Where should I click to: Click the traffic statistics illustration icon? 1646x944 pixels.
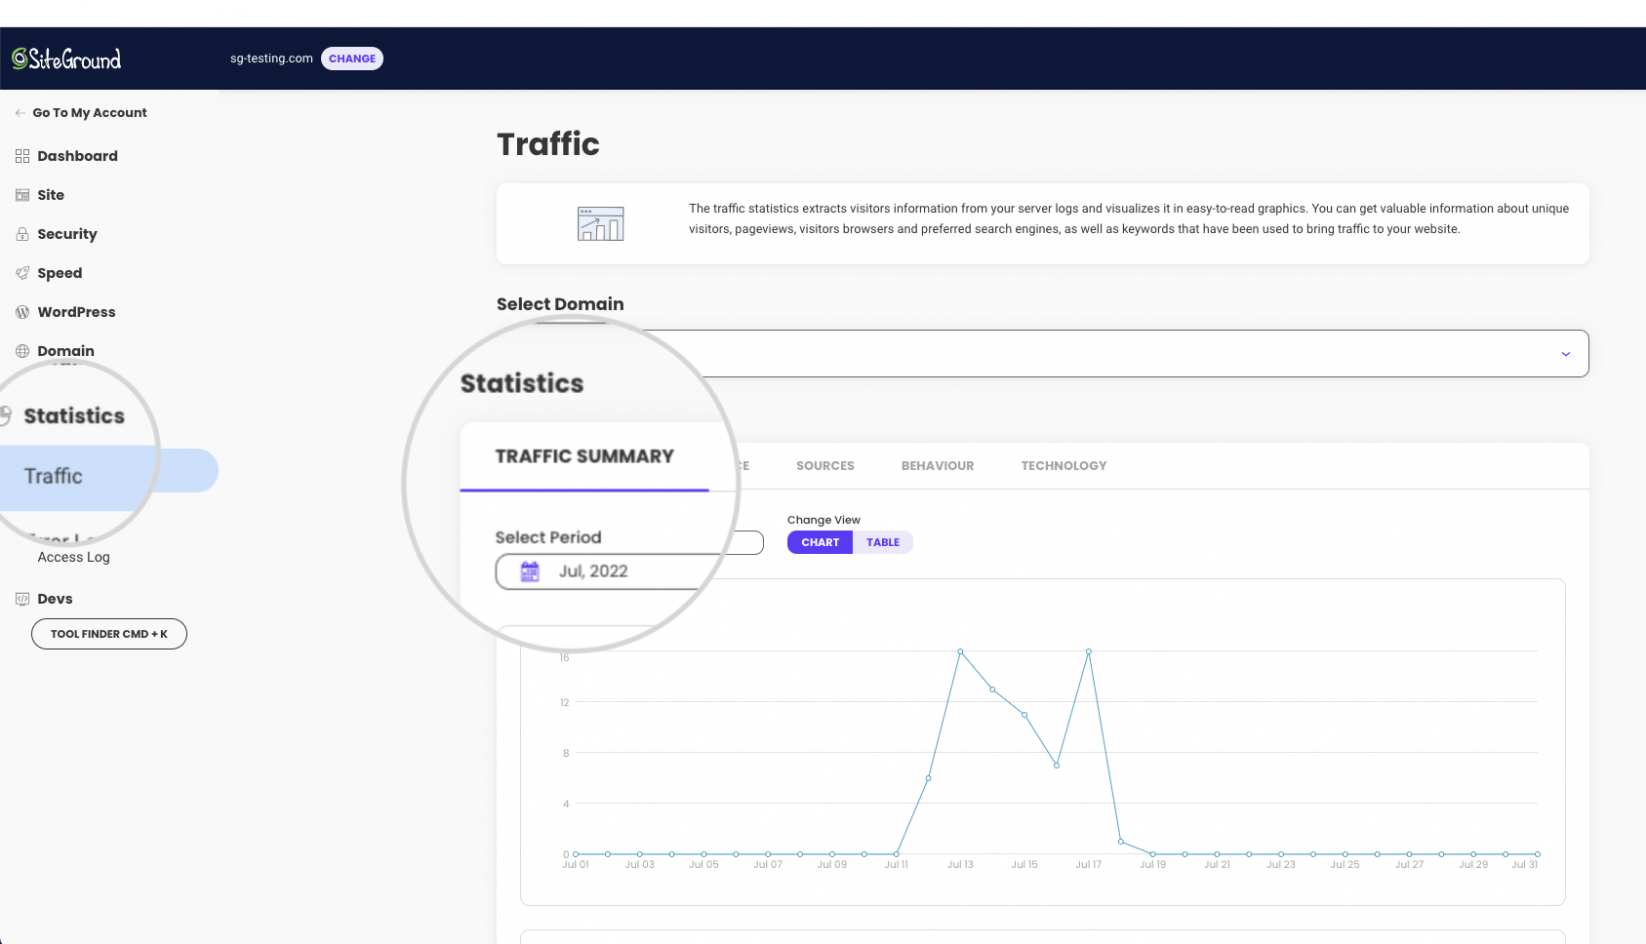pos(600,223)
